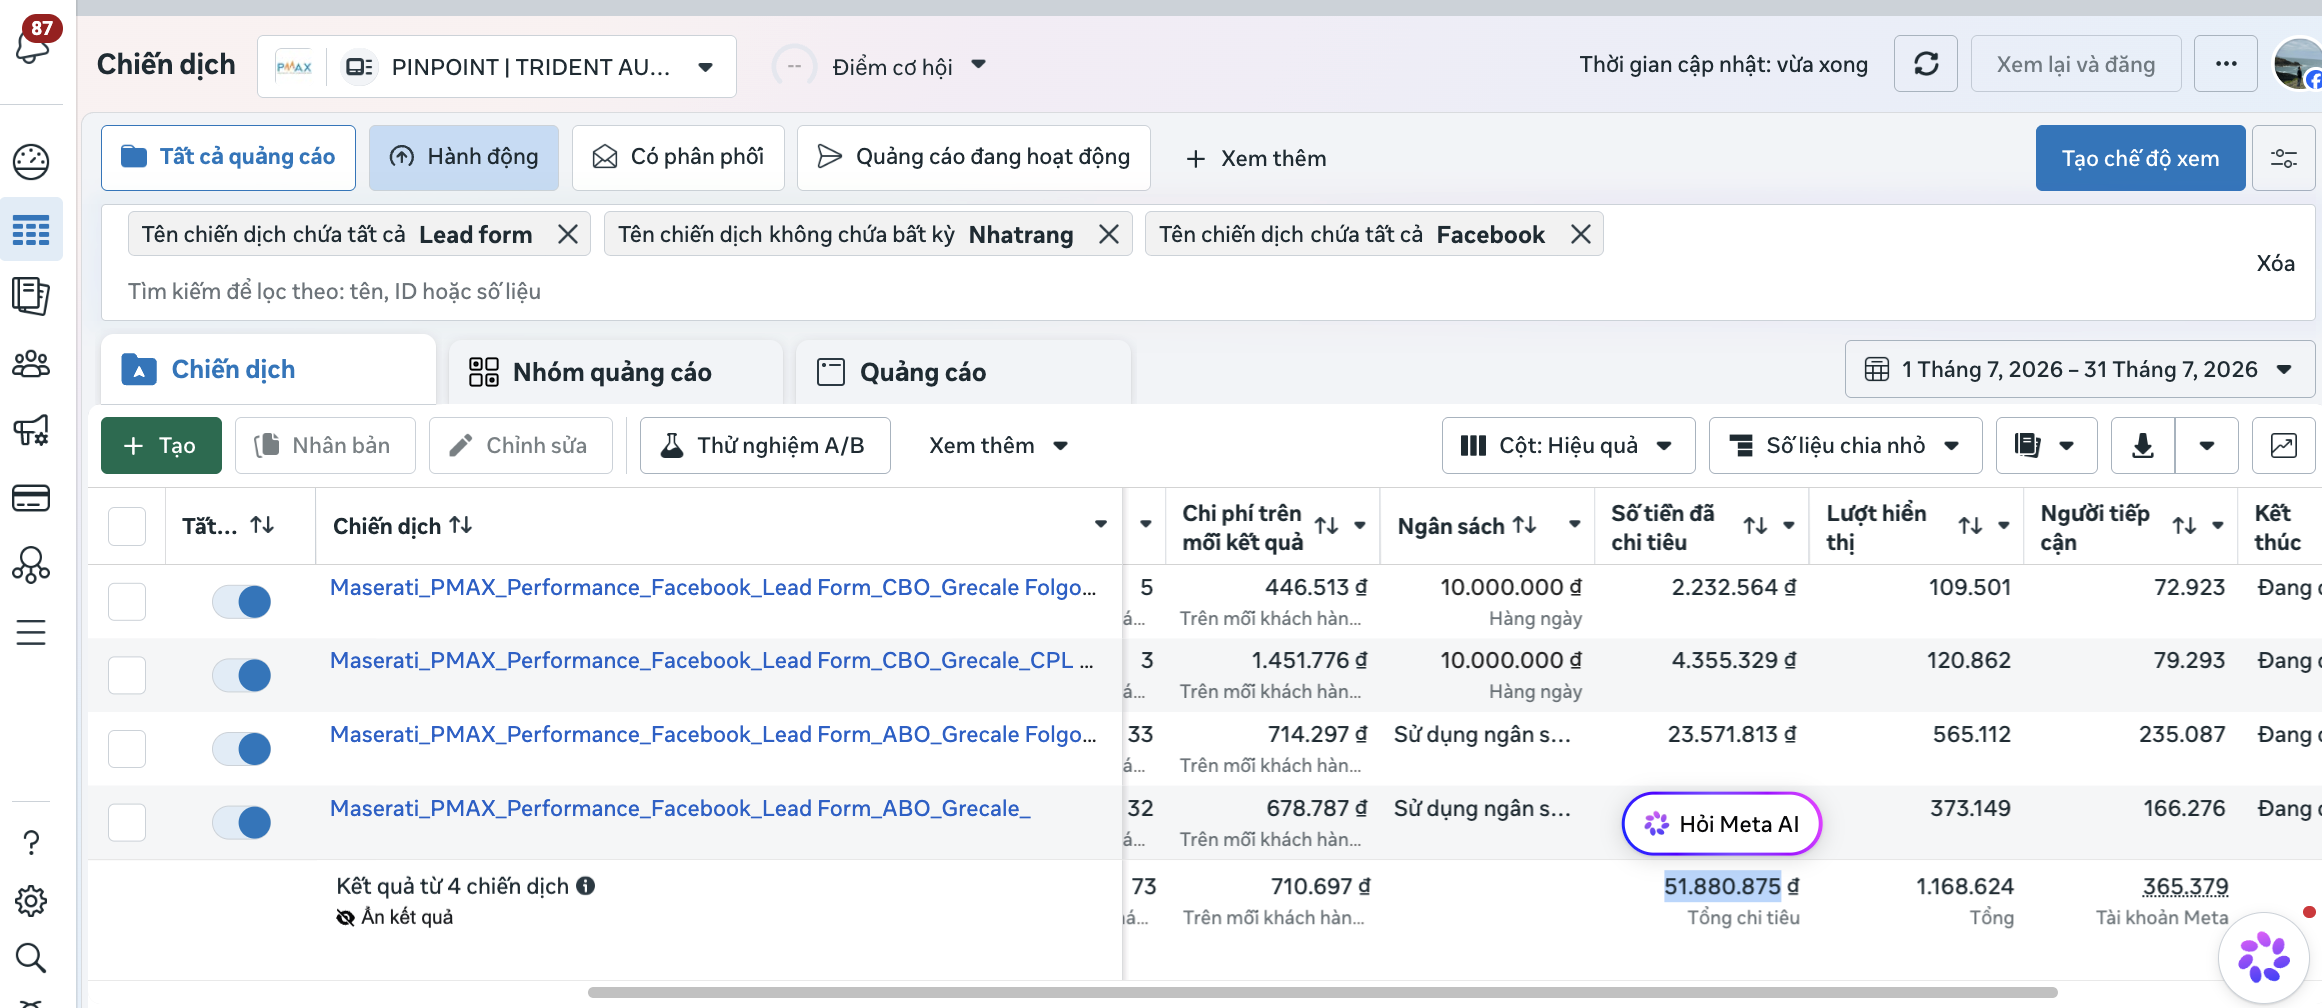This screenshot has width=2322, height=1008.
Task: Open all tools hamburger menu in sidebar
Action: pyautogui.click(x=31, y=632)
